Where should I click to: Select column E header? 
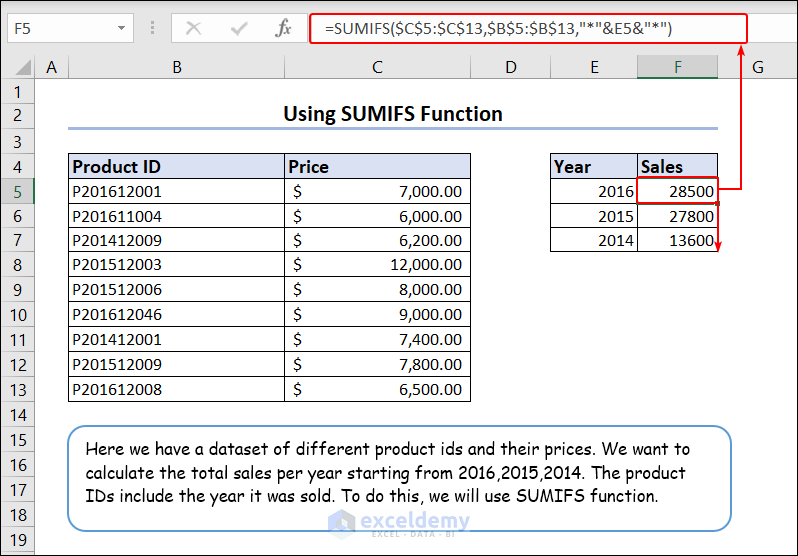[x=594, y=67]
